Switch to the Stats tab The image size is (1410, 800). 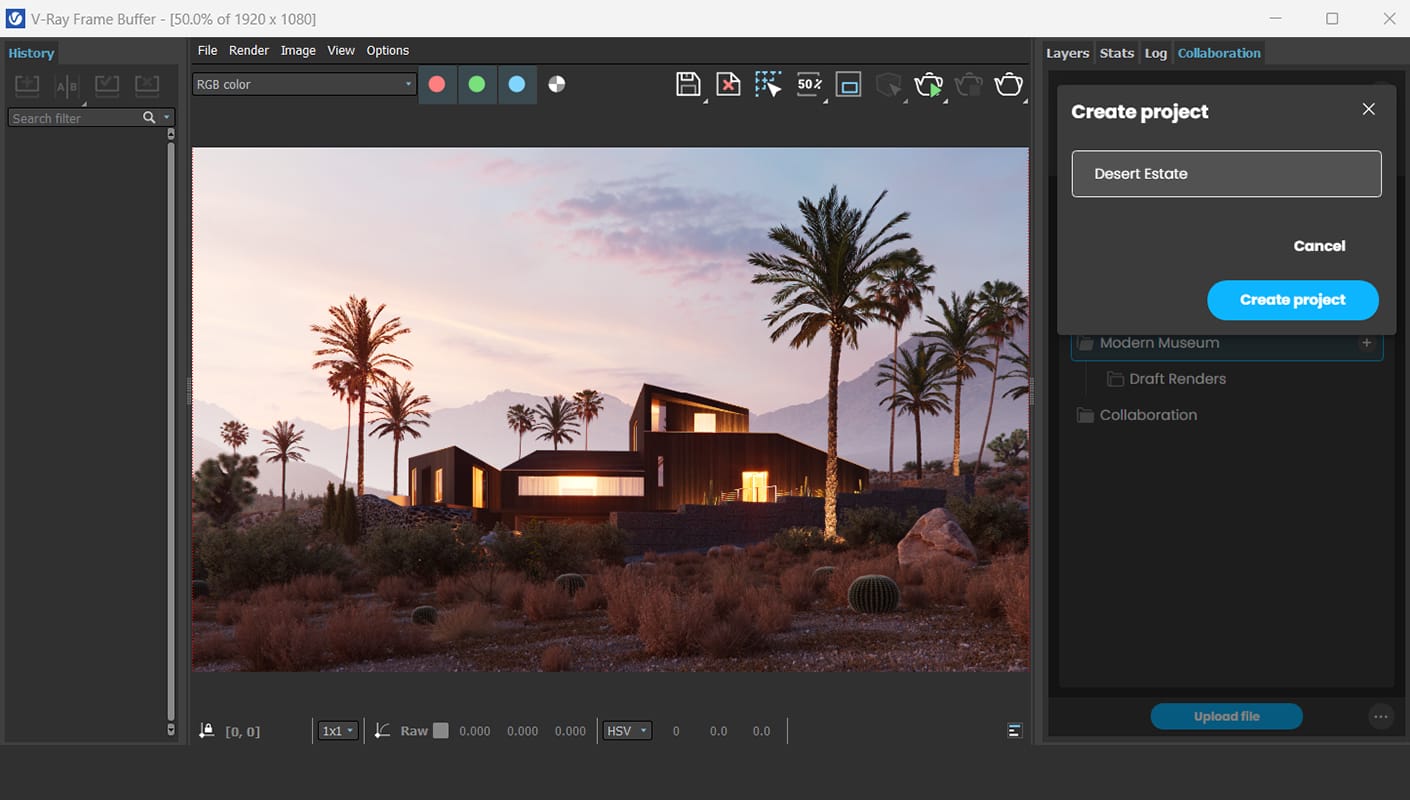(1116, 53)
